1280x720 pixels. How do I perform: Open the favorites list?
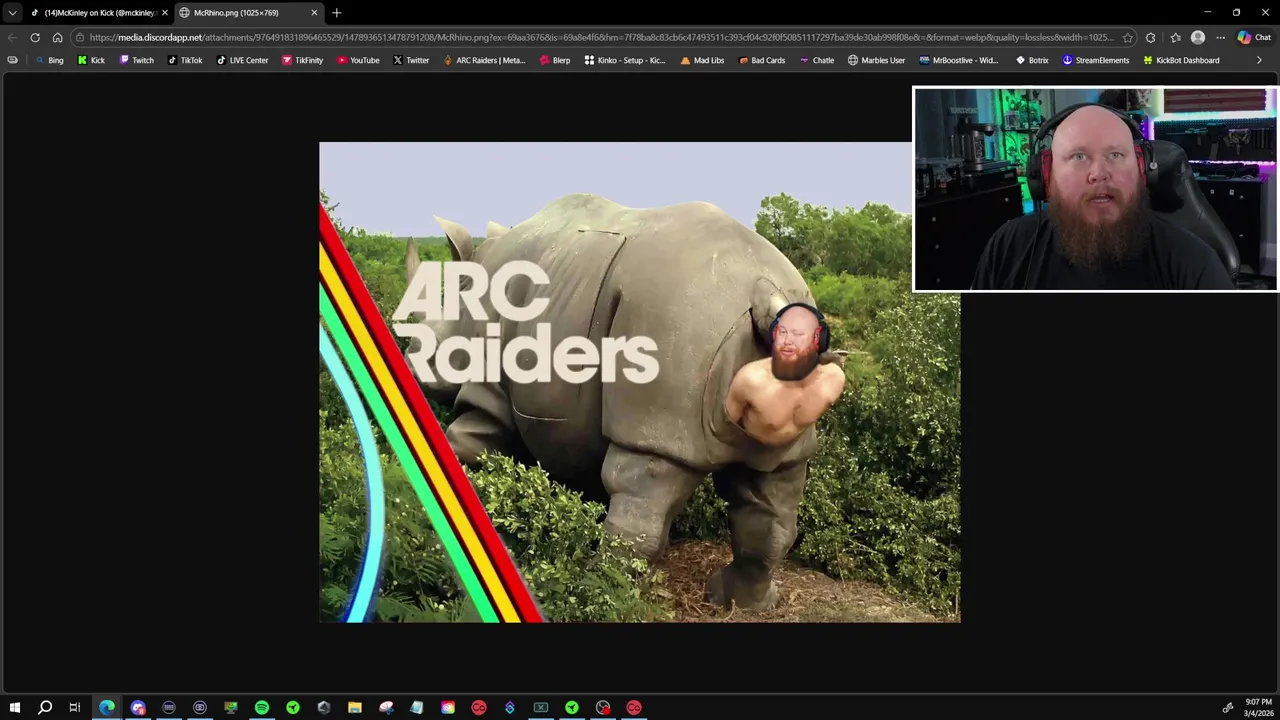(1175, 38)
